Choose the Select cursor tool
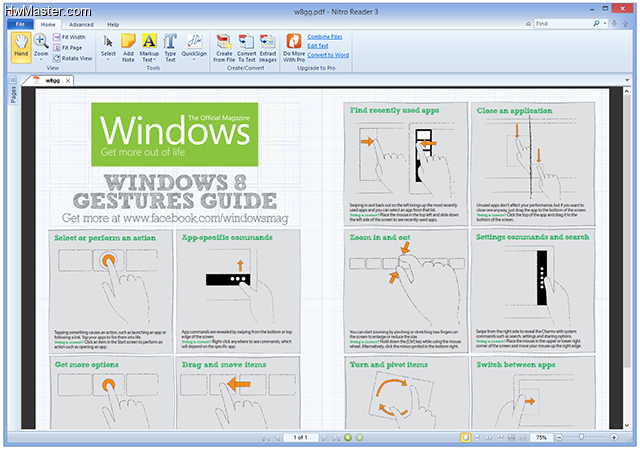Image resolution: width=640 pixels, height=450 pixels. point(108,45)
